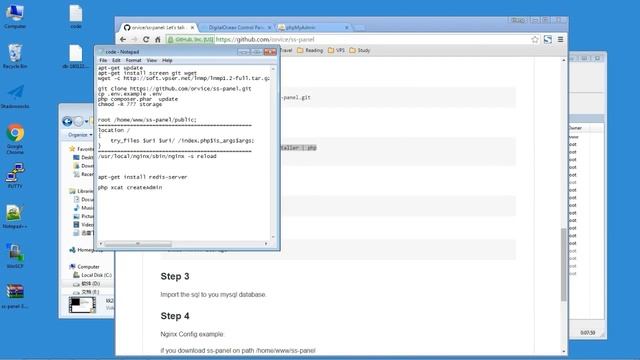Click Chrome page vertical scrollbar thumb

(564, 264)
